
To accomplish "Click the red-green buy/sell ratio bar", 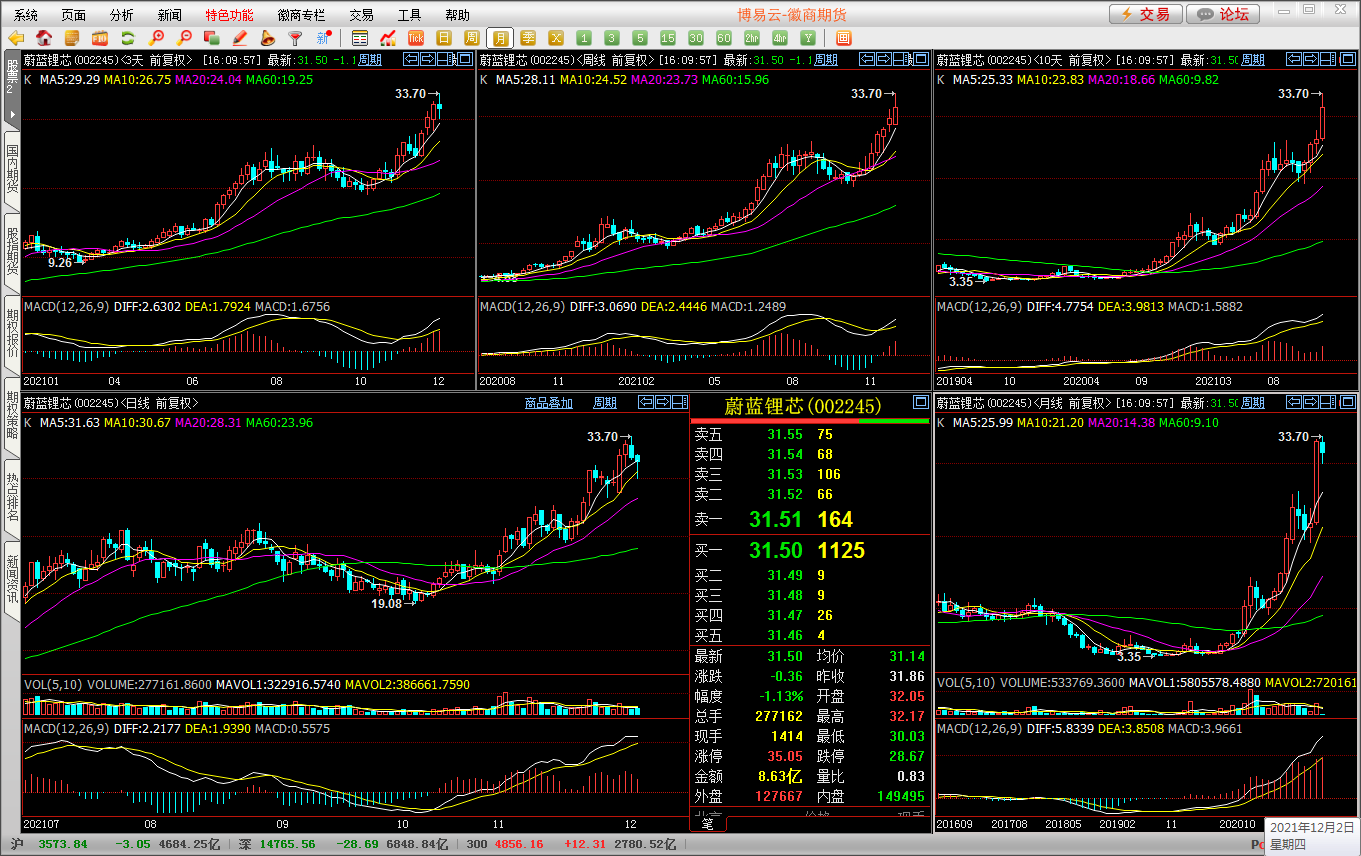I will tap(810, 421).
